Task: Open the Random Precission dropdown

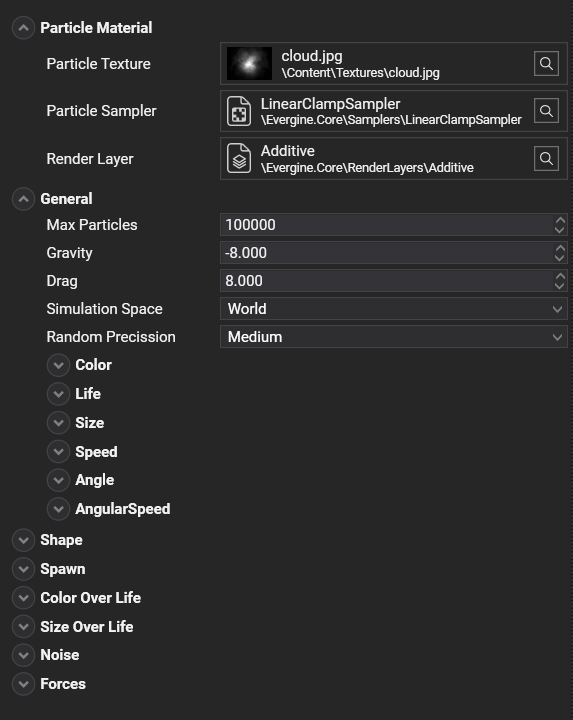Action: pos(394,337)
